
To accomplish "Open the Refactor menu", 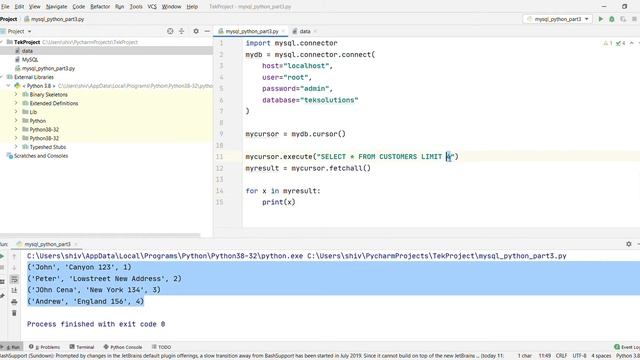I will 100,7.
